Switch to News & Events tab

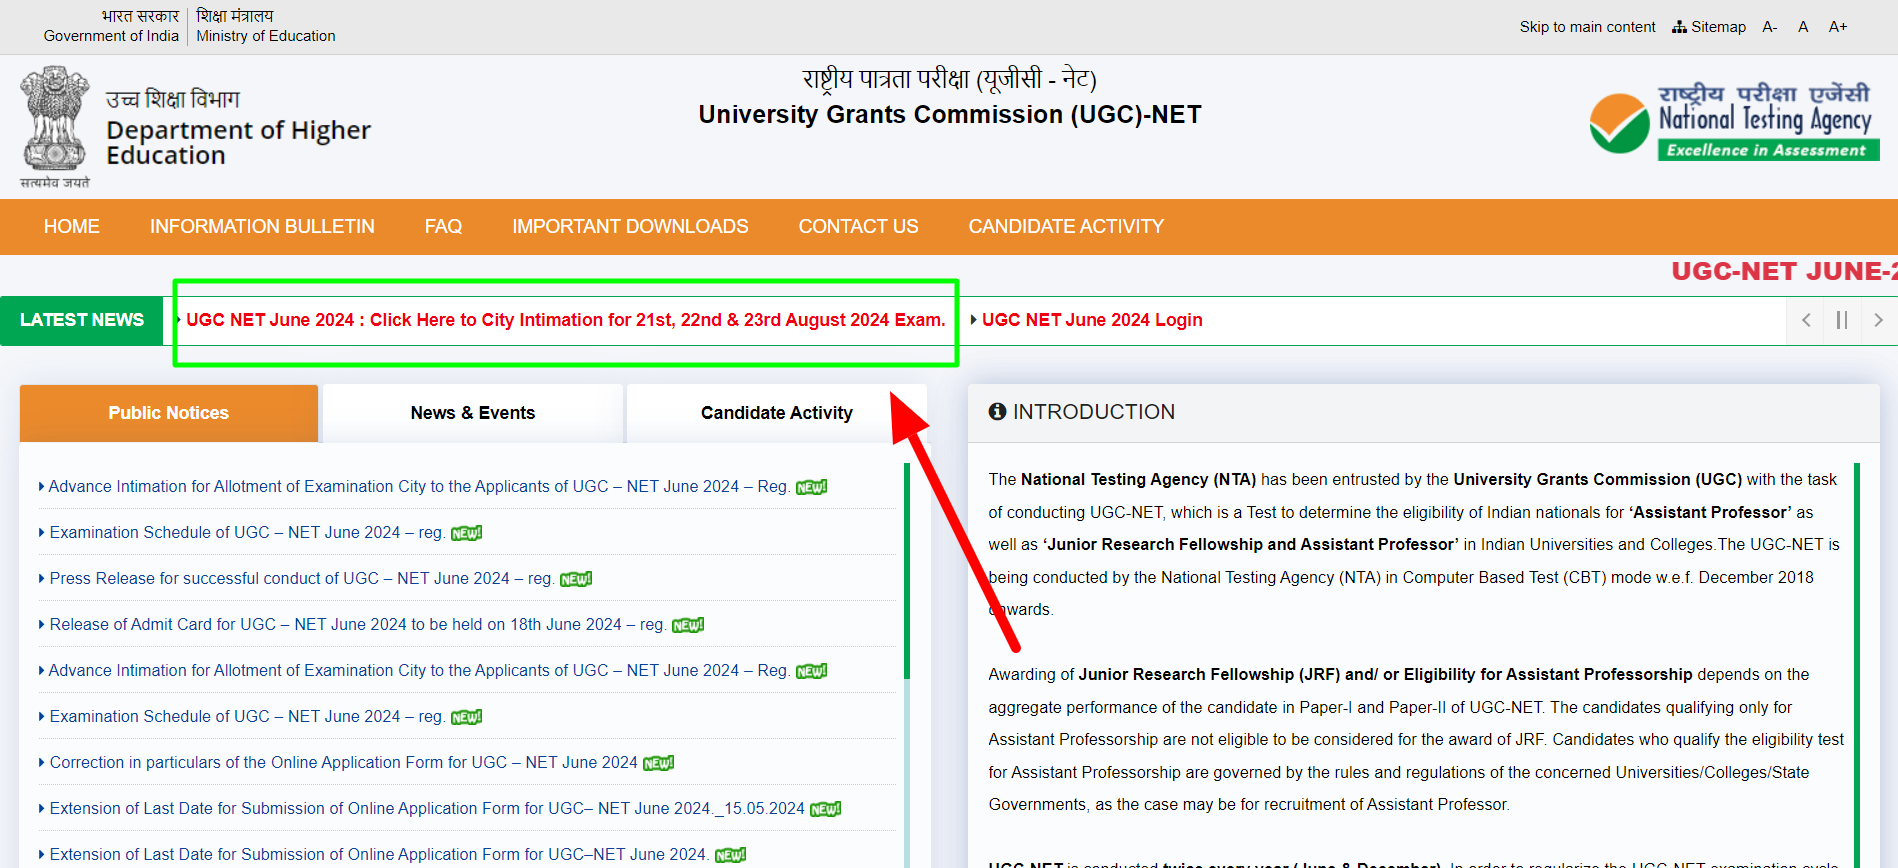click(473, 413)
